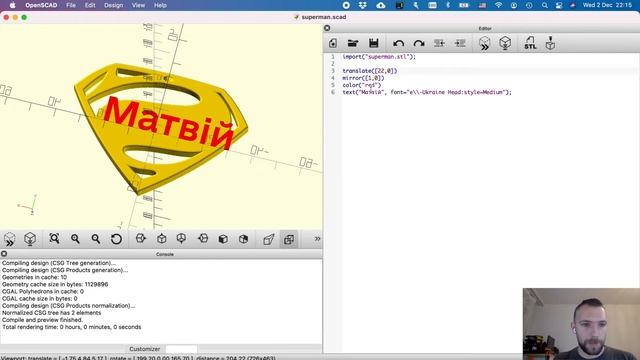Open a file with the folder icon
This screenshot has width=640, height=360.
(353, 43)
